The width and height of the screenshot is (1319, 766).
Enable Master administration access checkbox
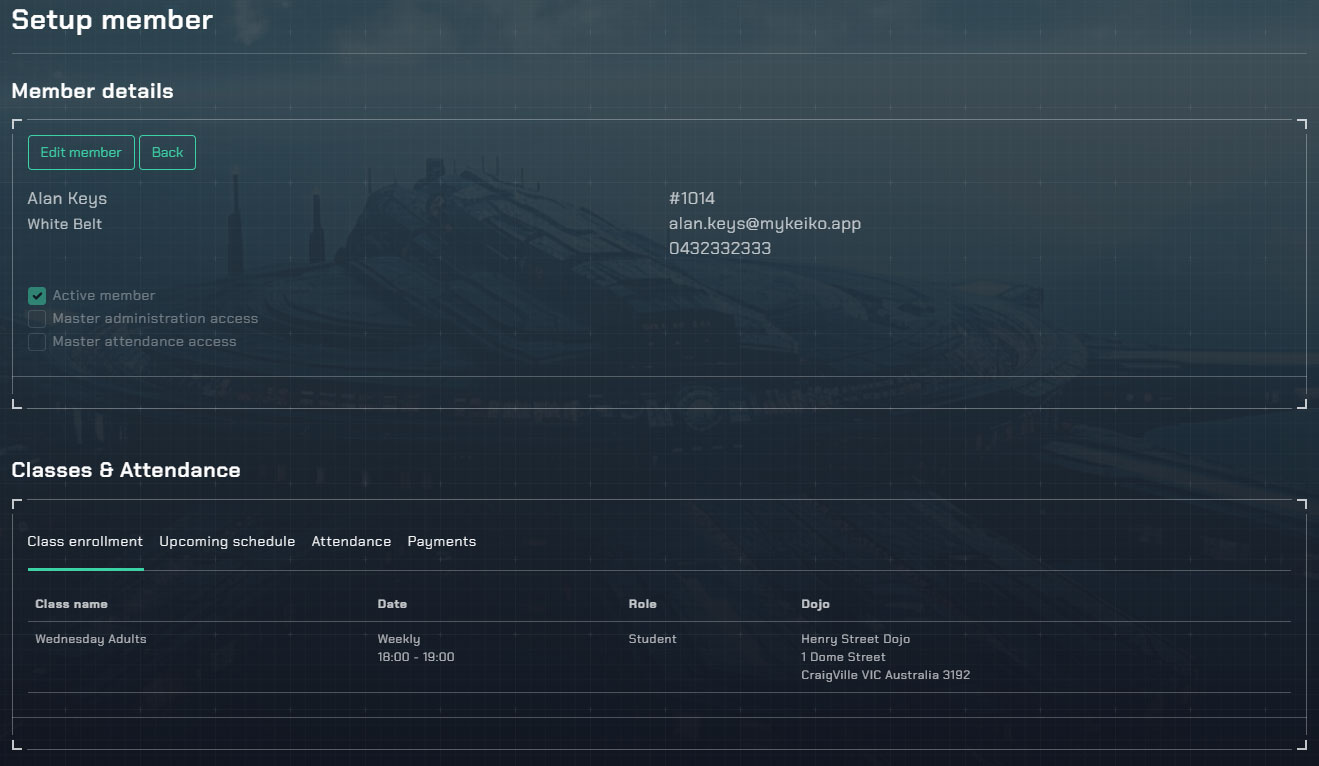[37, 319]
